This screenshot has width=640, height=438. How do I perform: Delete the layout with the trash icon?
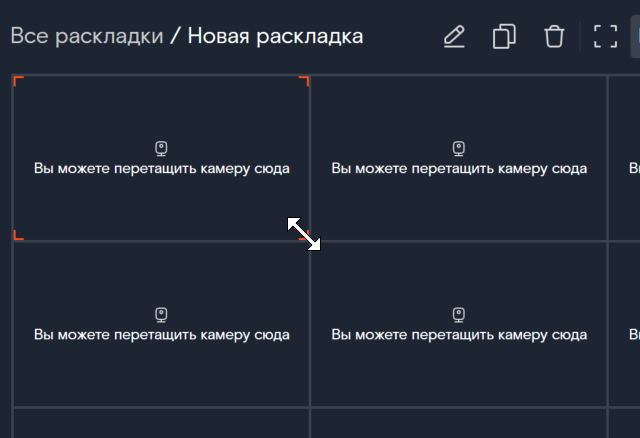(554, 37)
